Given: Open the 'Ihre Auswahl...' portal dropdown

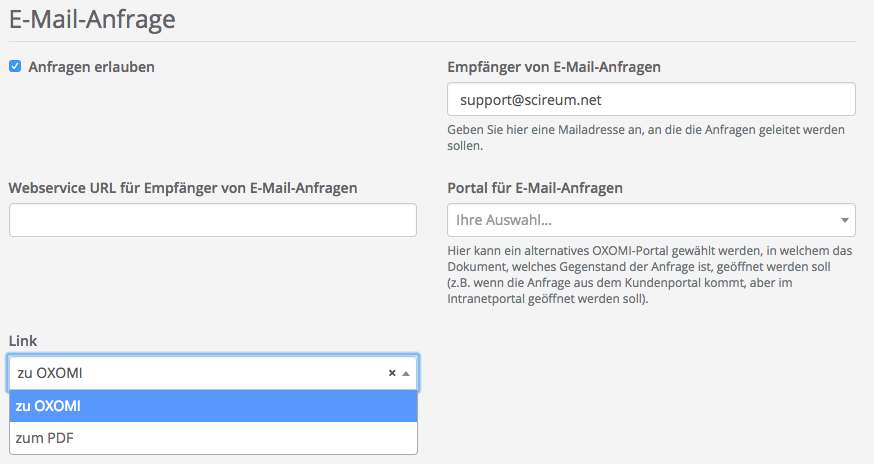Looking at the screenshot, I should (640, 220).
